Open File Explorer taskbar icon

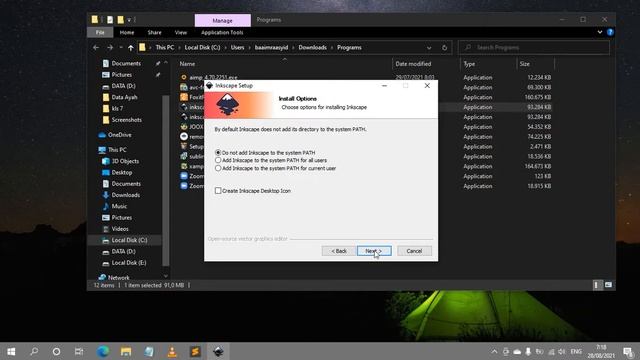(x=126, y=351)
